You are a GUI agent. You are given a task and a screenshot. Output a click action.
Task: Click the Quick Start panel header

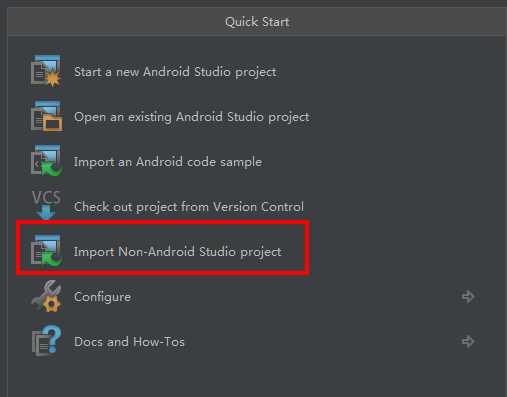(x=257, y=22)
